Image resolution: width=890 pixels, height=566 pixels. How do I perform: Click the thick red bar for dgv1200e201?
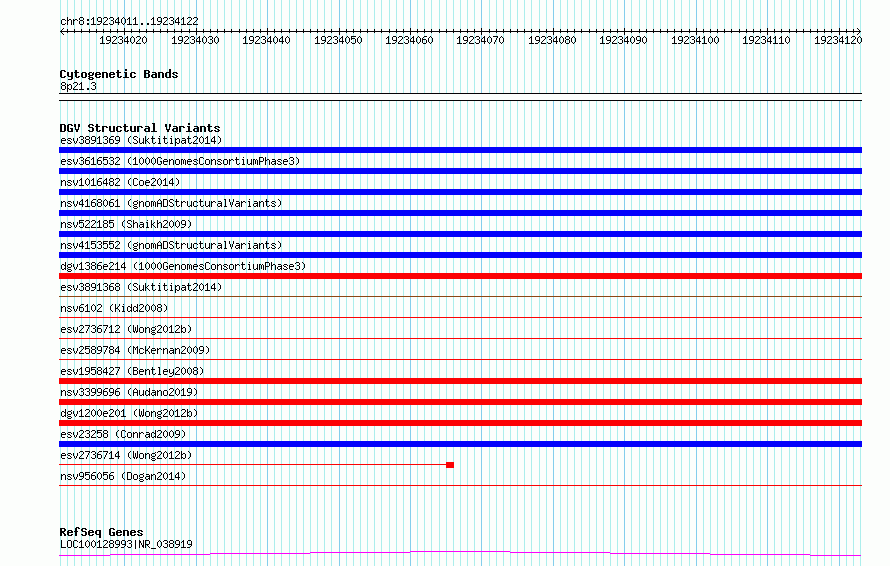coord(460,423)
